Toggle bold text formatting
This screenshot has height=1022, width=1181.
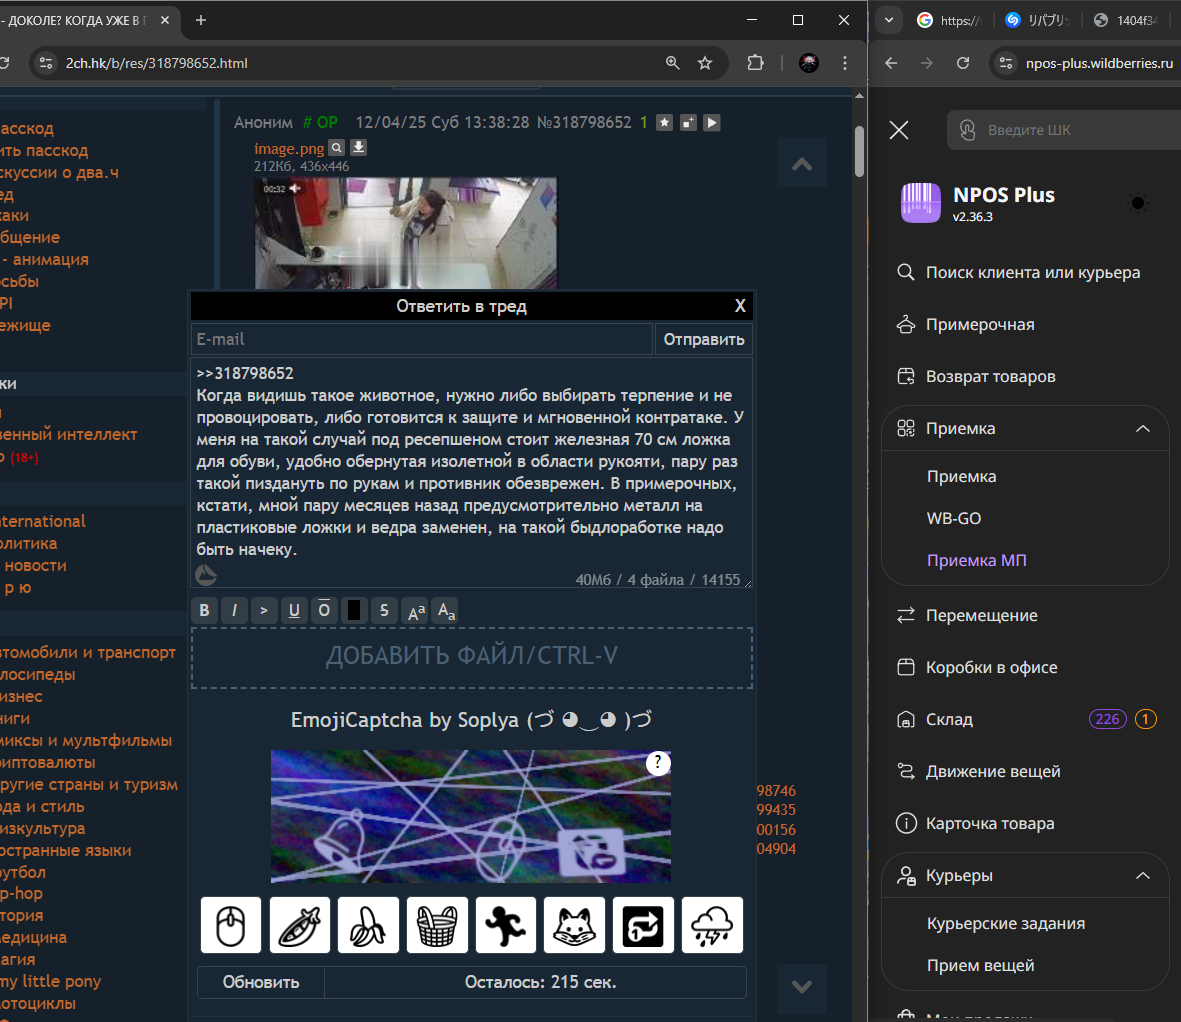205,610
